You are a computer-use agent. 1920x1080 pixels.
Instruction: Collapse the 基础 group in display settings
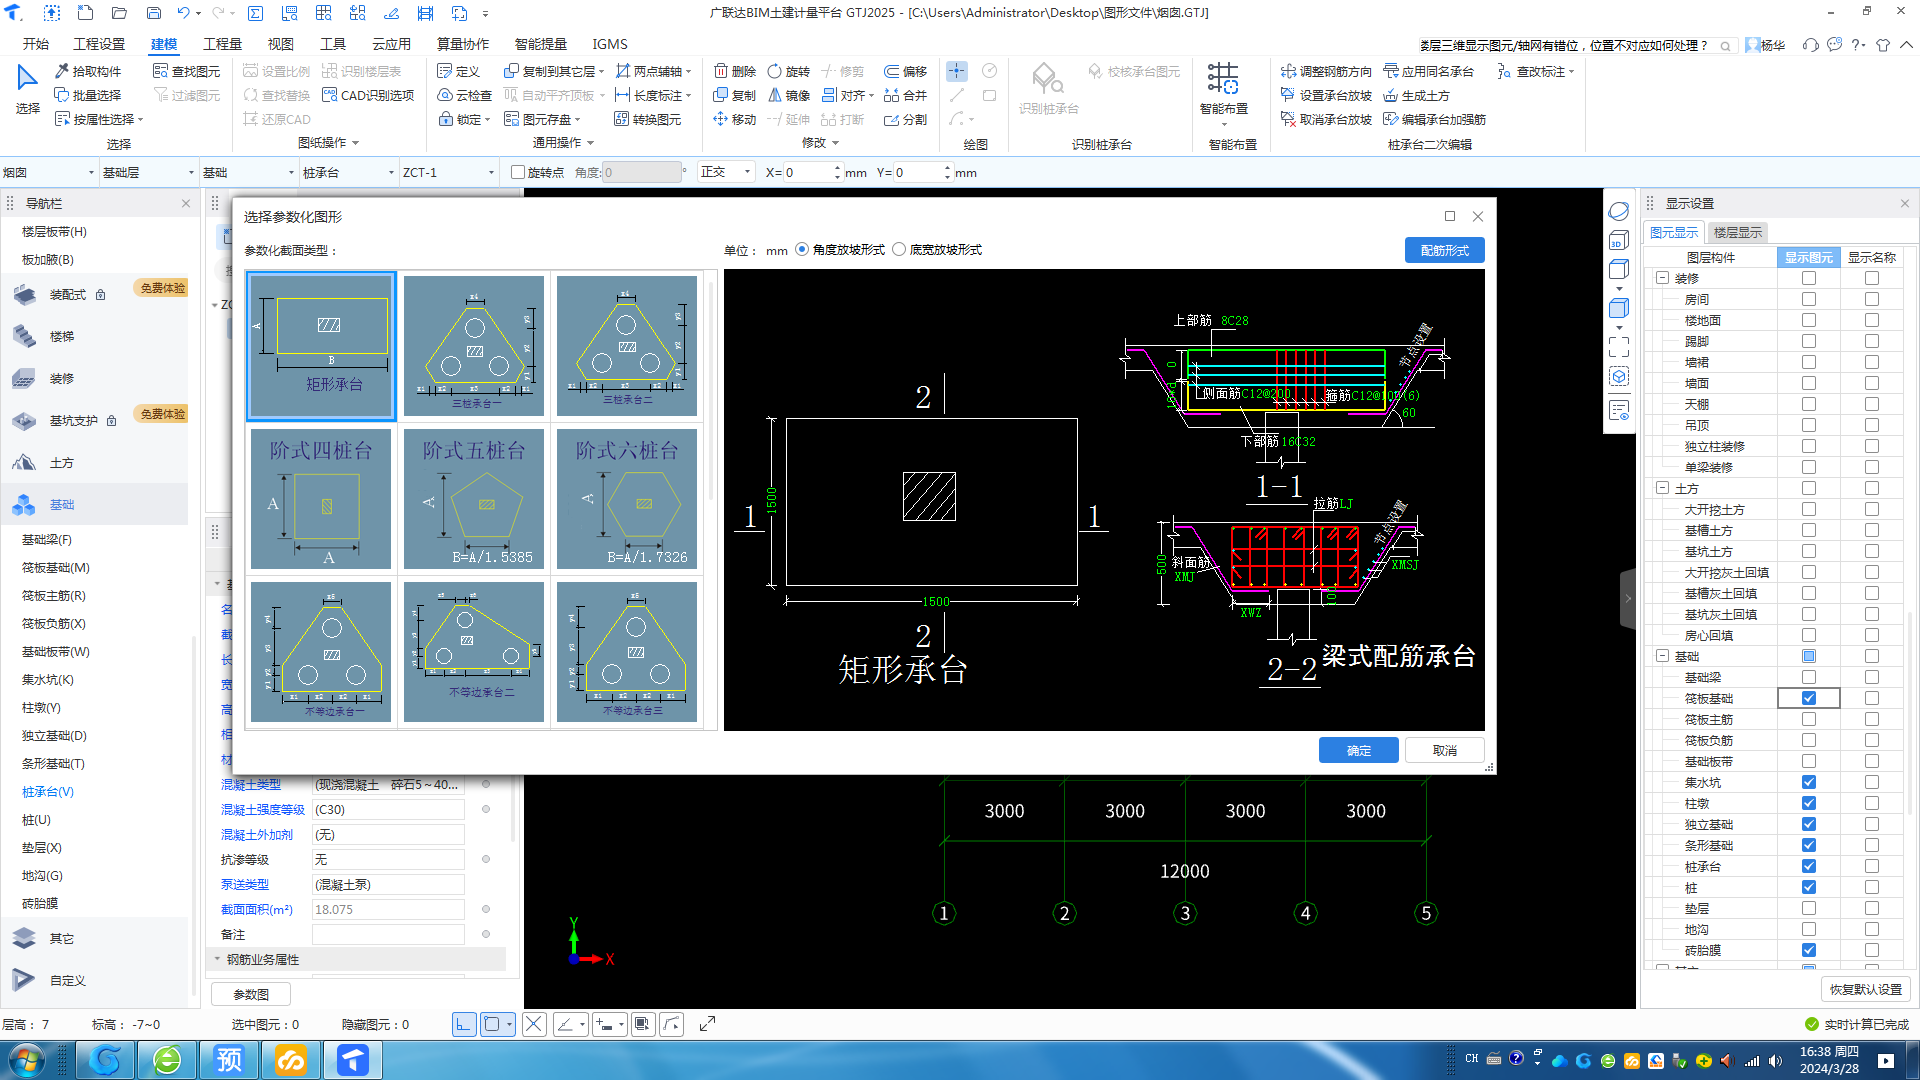(1662, 656)
